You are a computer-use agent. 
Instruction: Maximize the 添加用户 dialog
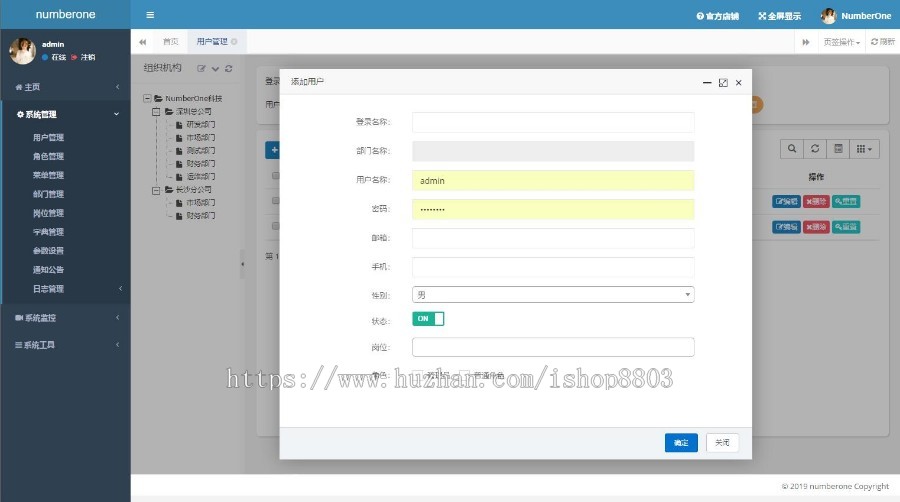(723, 83)
